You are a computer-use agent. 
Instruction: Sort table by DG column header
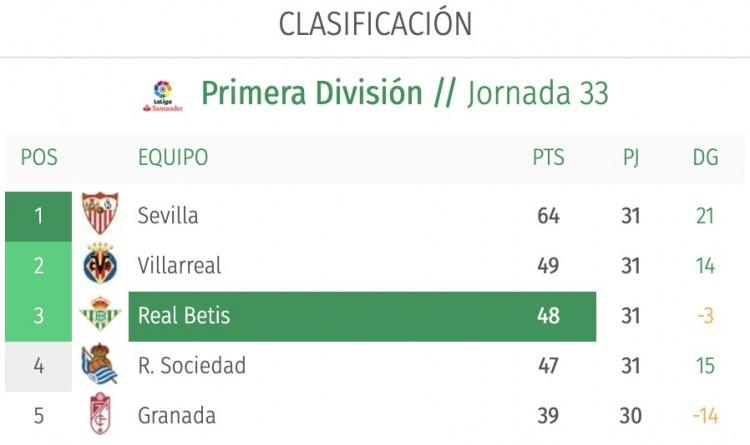[x=705, y=158]
